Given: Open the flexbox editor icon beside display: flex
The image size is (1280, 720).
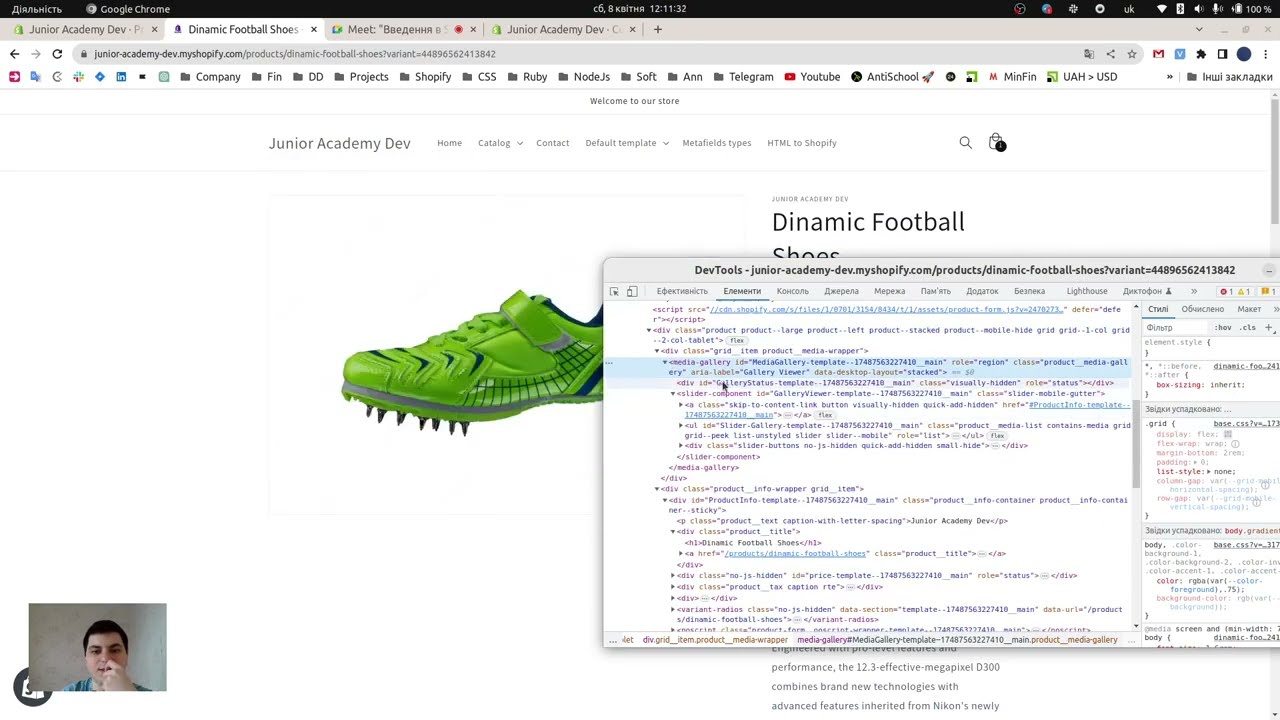Looking at the screenshot, I should point(1228,435).
